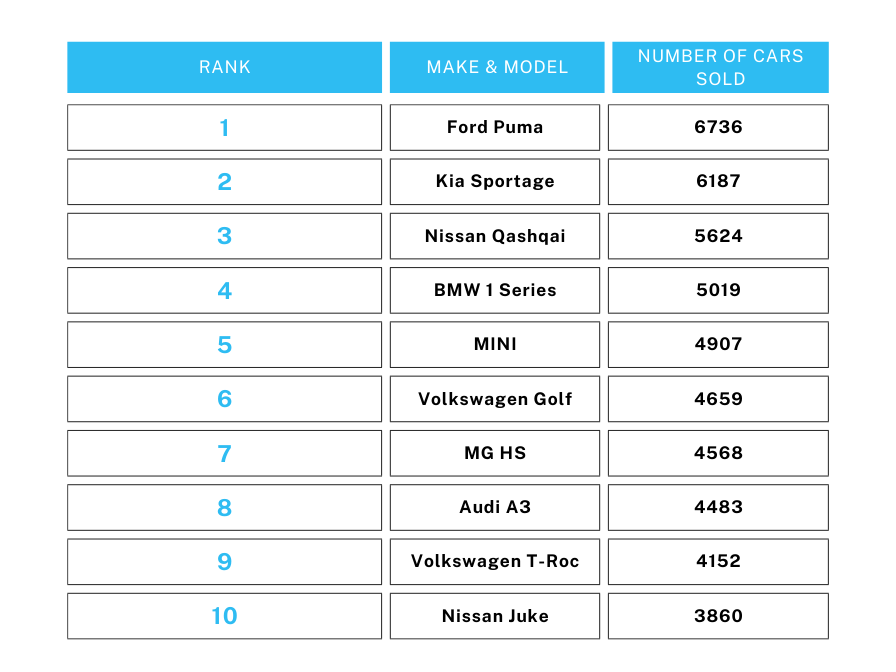
Task: Click the Volkswagen Golf cell
Action: (x=495, y=399)
